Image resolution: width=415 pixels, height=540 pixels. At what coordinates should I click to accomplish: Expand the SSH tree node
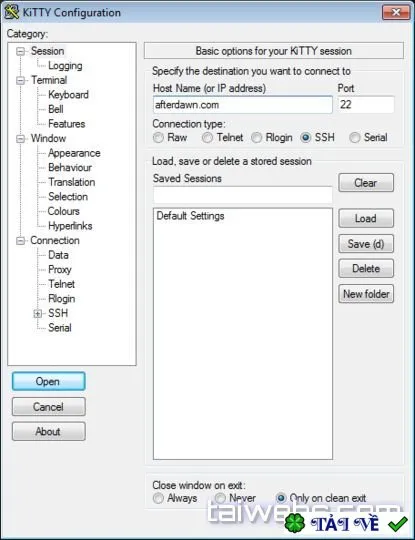(x=38, y=313)
